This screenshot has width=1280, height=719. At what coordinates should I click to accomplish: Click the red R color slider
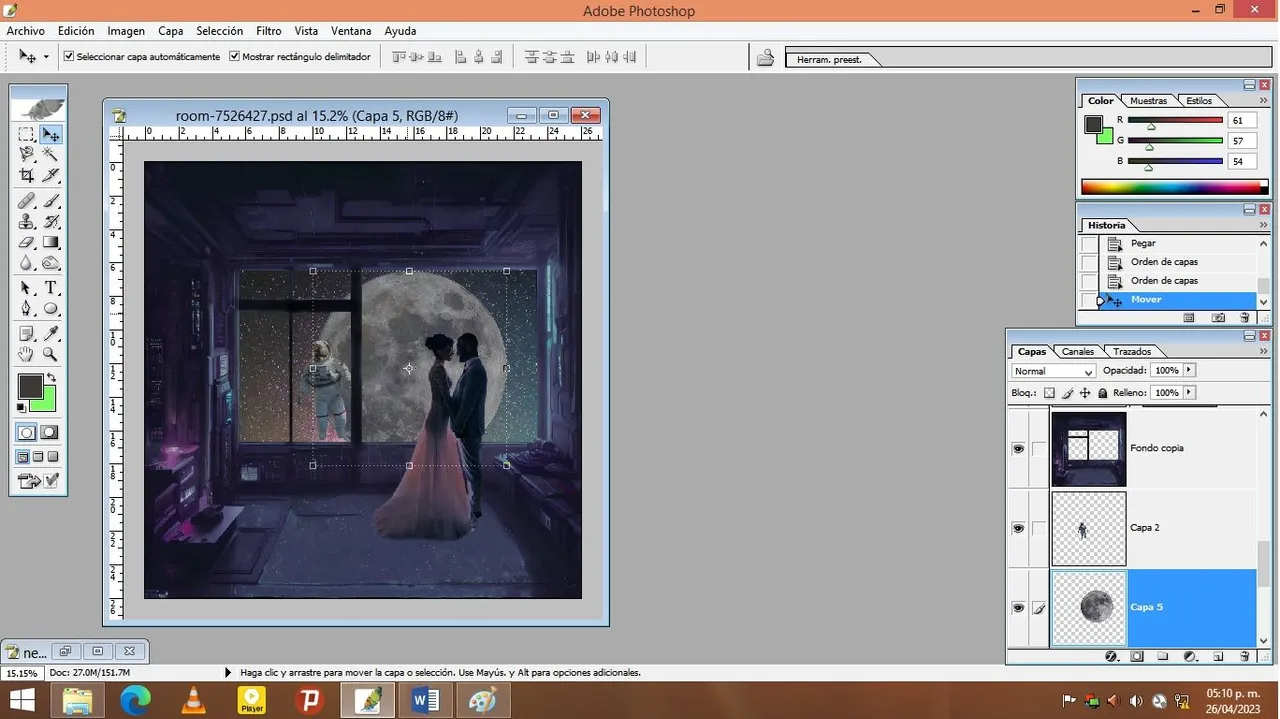click(x=1175, y=120)
